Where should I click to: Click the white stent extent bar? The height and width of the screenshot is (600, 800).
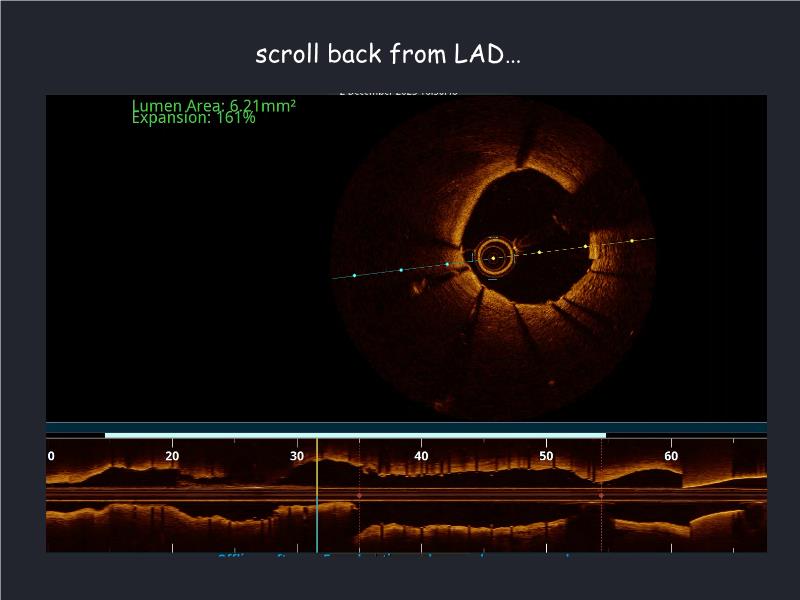coord(355,435)
